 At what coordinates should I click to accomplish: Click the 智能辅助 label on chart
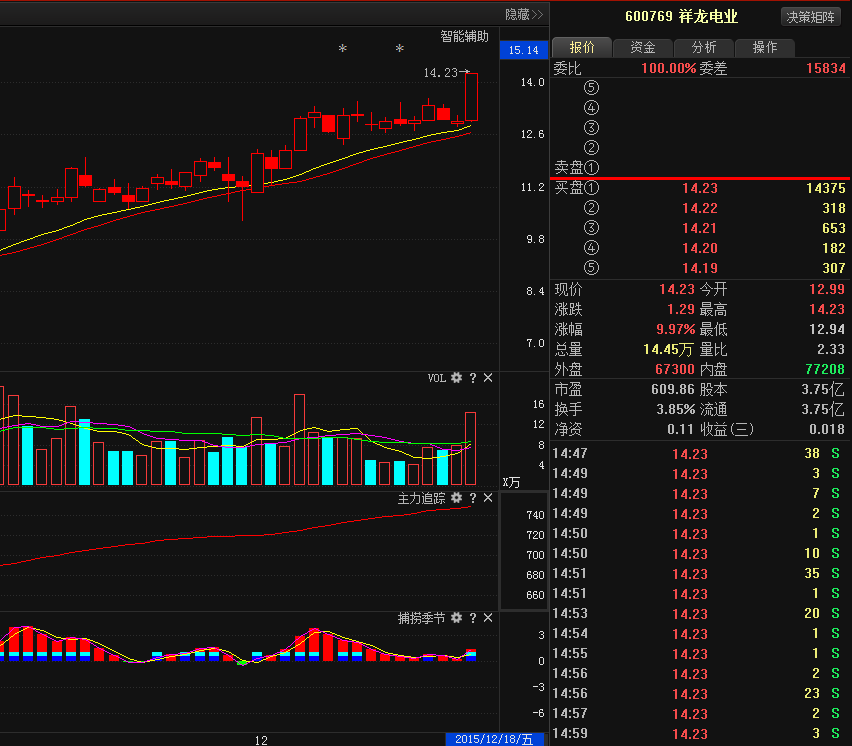(465, 36)
